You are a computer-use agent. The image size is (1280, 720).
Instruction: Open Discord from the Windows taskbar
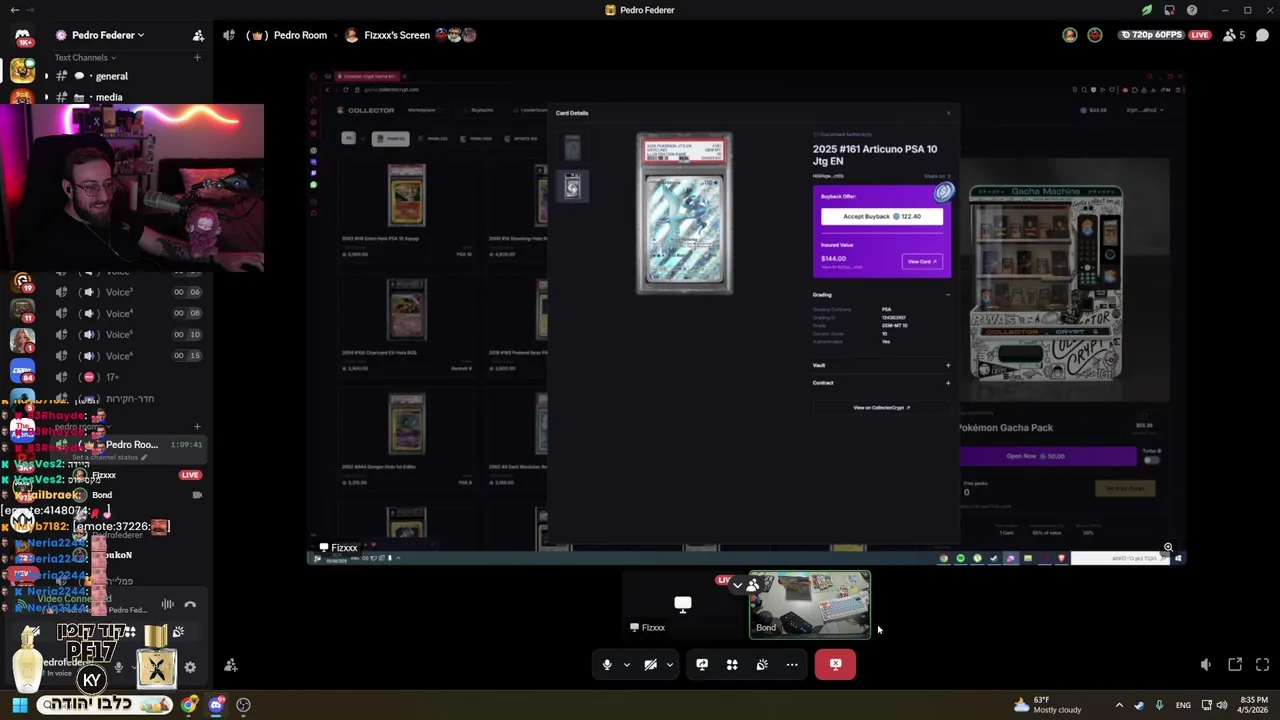(x=216, y=705)
